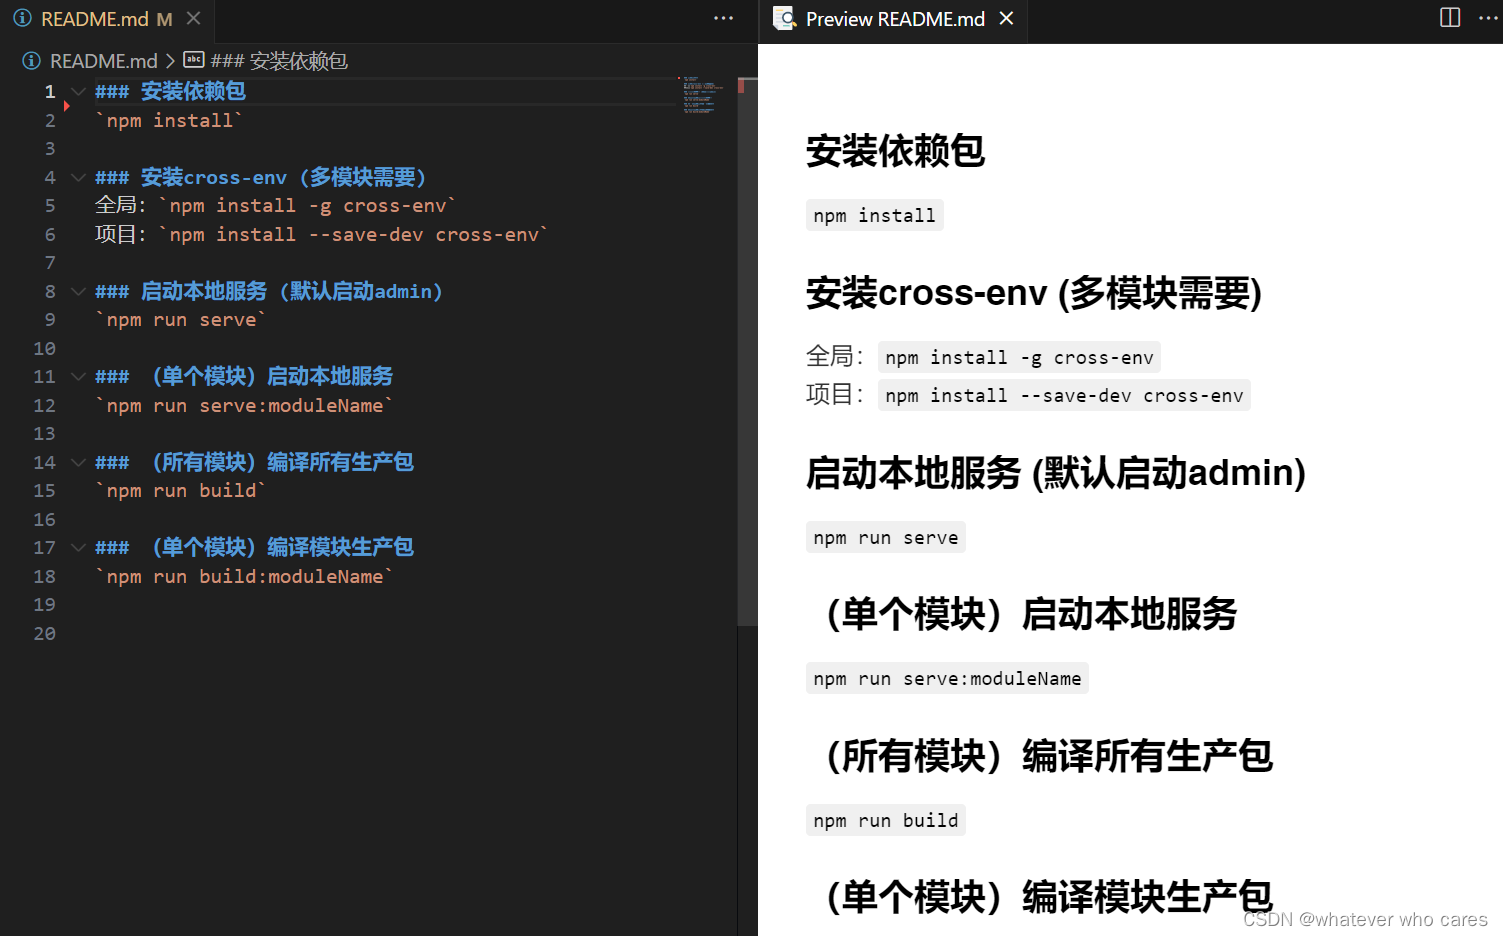
Task: Click the '### 安装依赖包' breadcrumb symbol
Action: coord(279,61)
